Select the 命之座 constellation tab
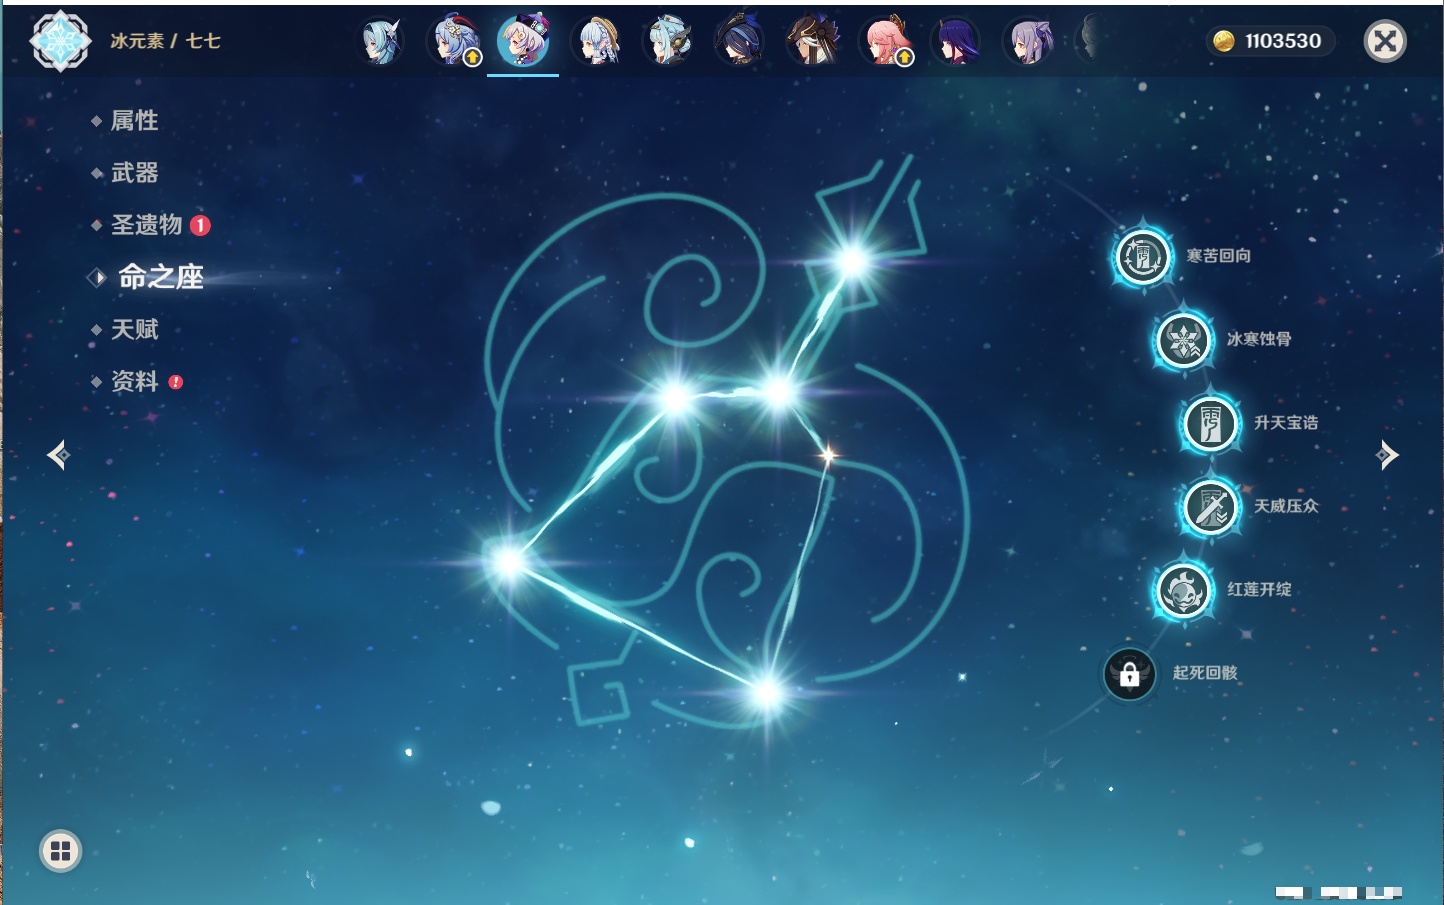Screen dimensions: 1444x905 (160, 277)
